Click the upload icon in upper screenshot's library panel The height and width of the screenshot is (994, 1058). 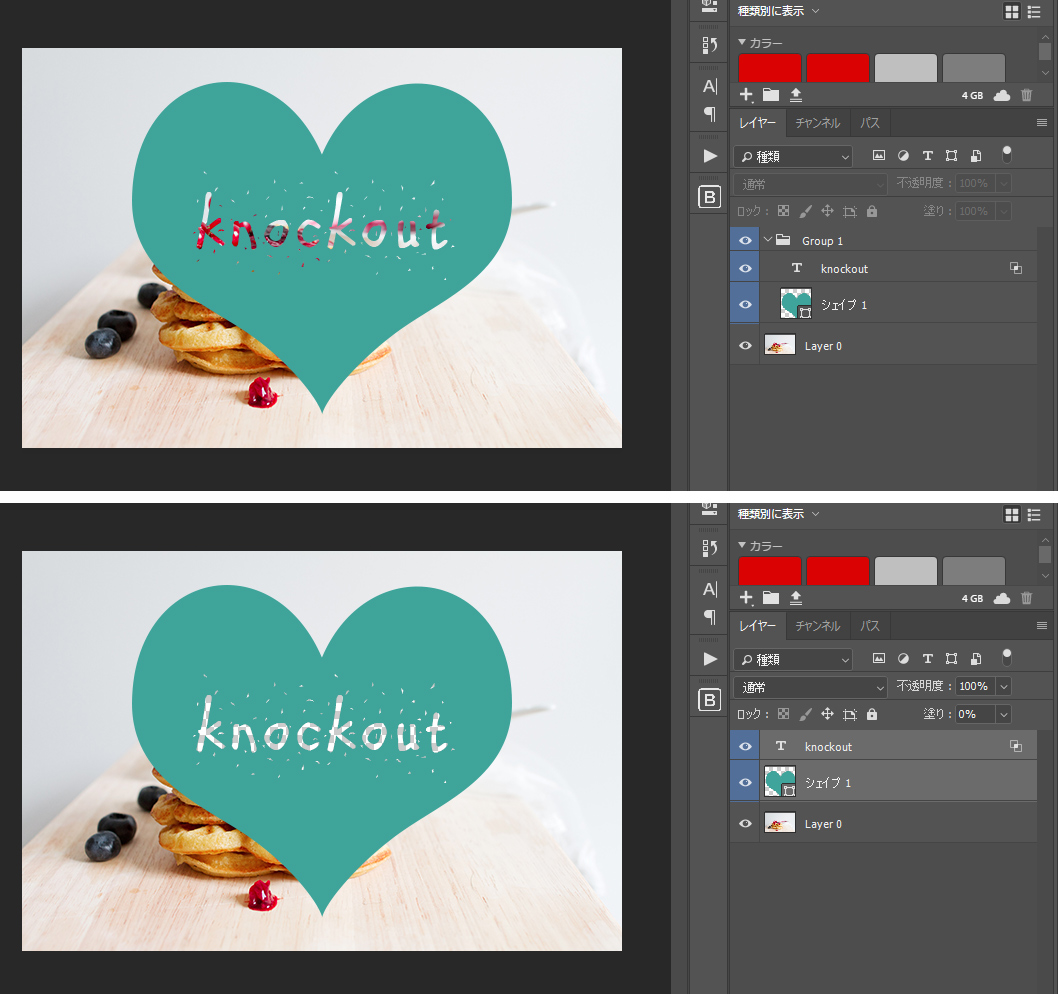[x=796, y=95]
